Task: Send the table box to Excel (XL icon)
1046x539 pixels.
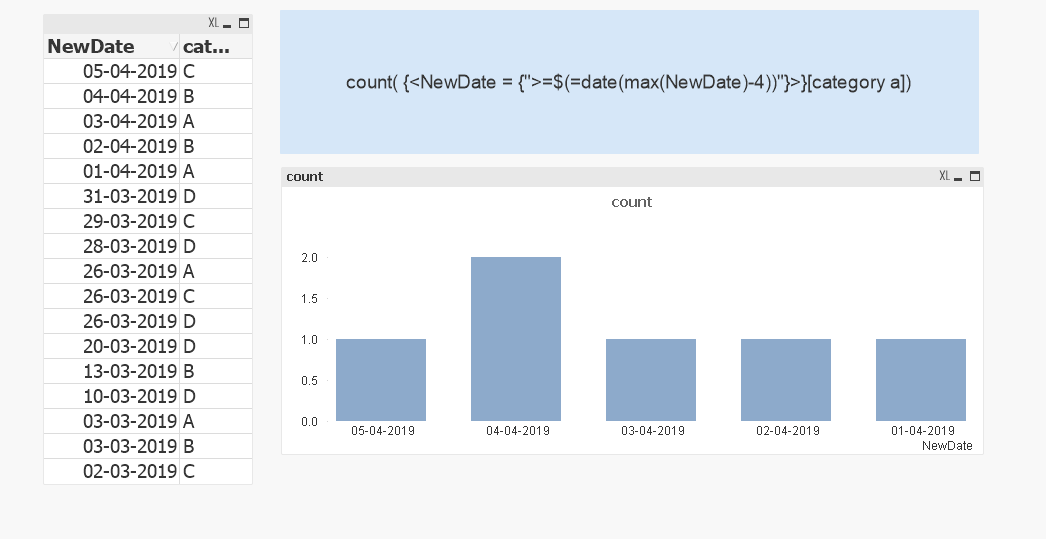Action: point(213,23)
